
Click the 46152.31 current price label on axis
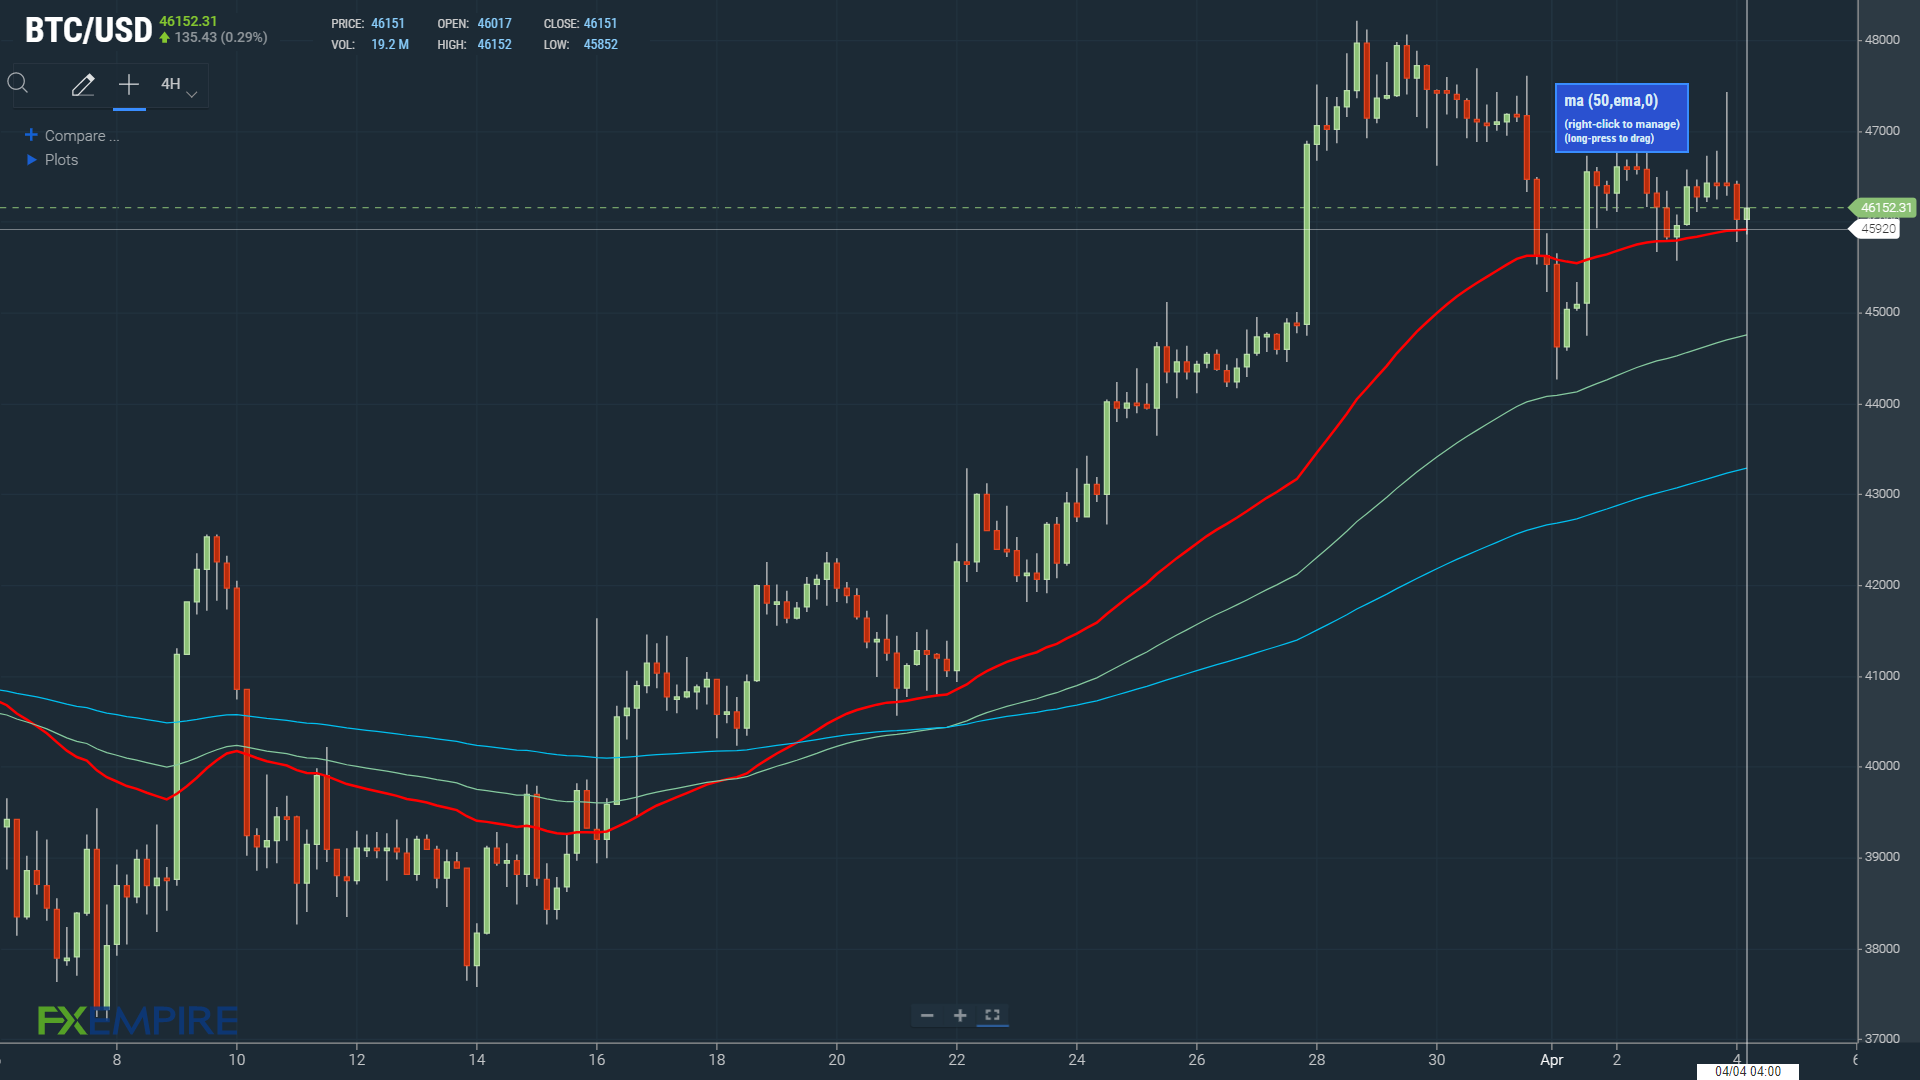[x=1886, y=208]
